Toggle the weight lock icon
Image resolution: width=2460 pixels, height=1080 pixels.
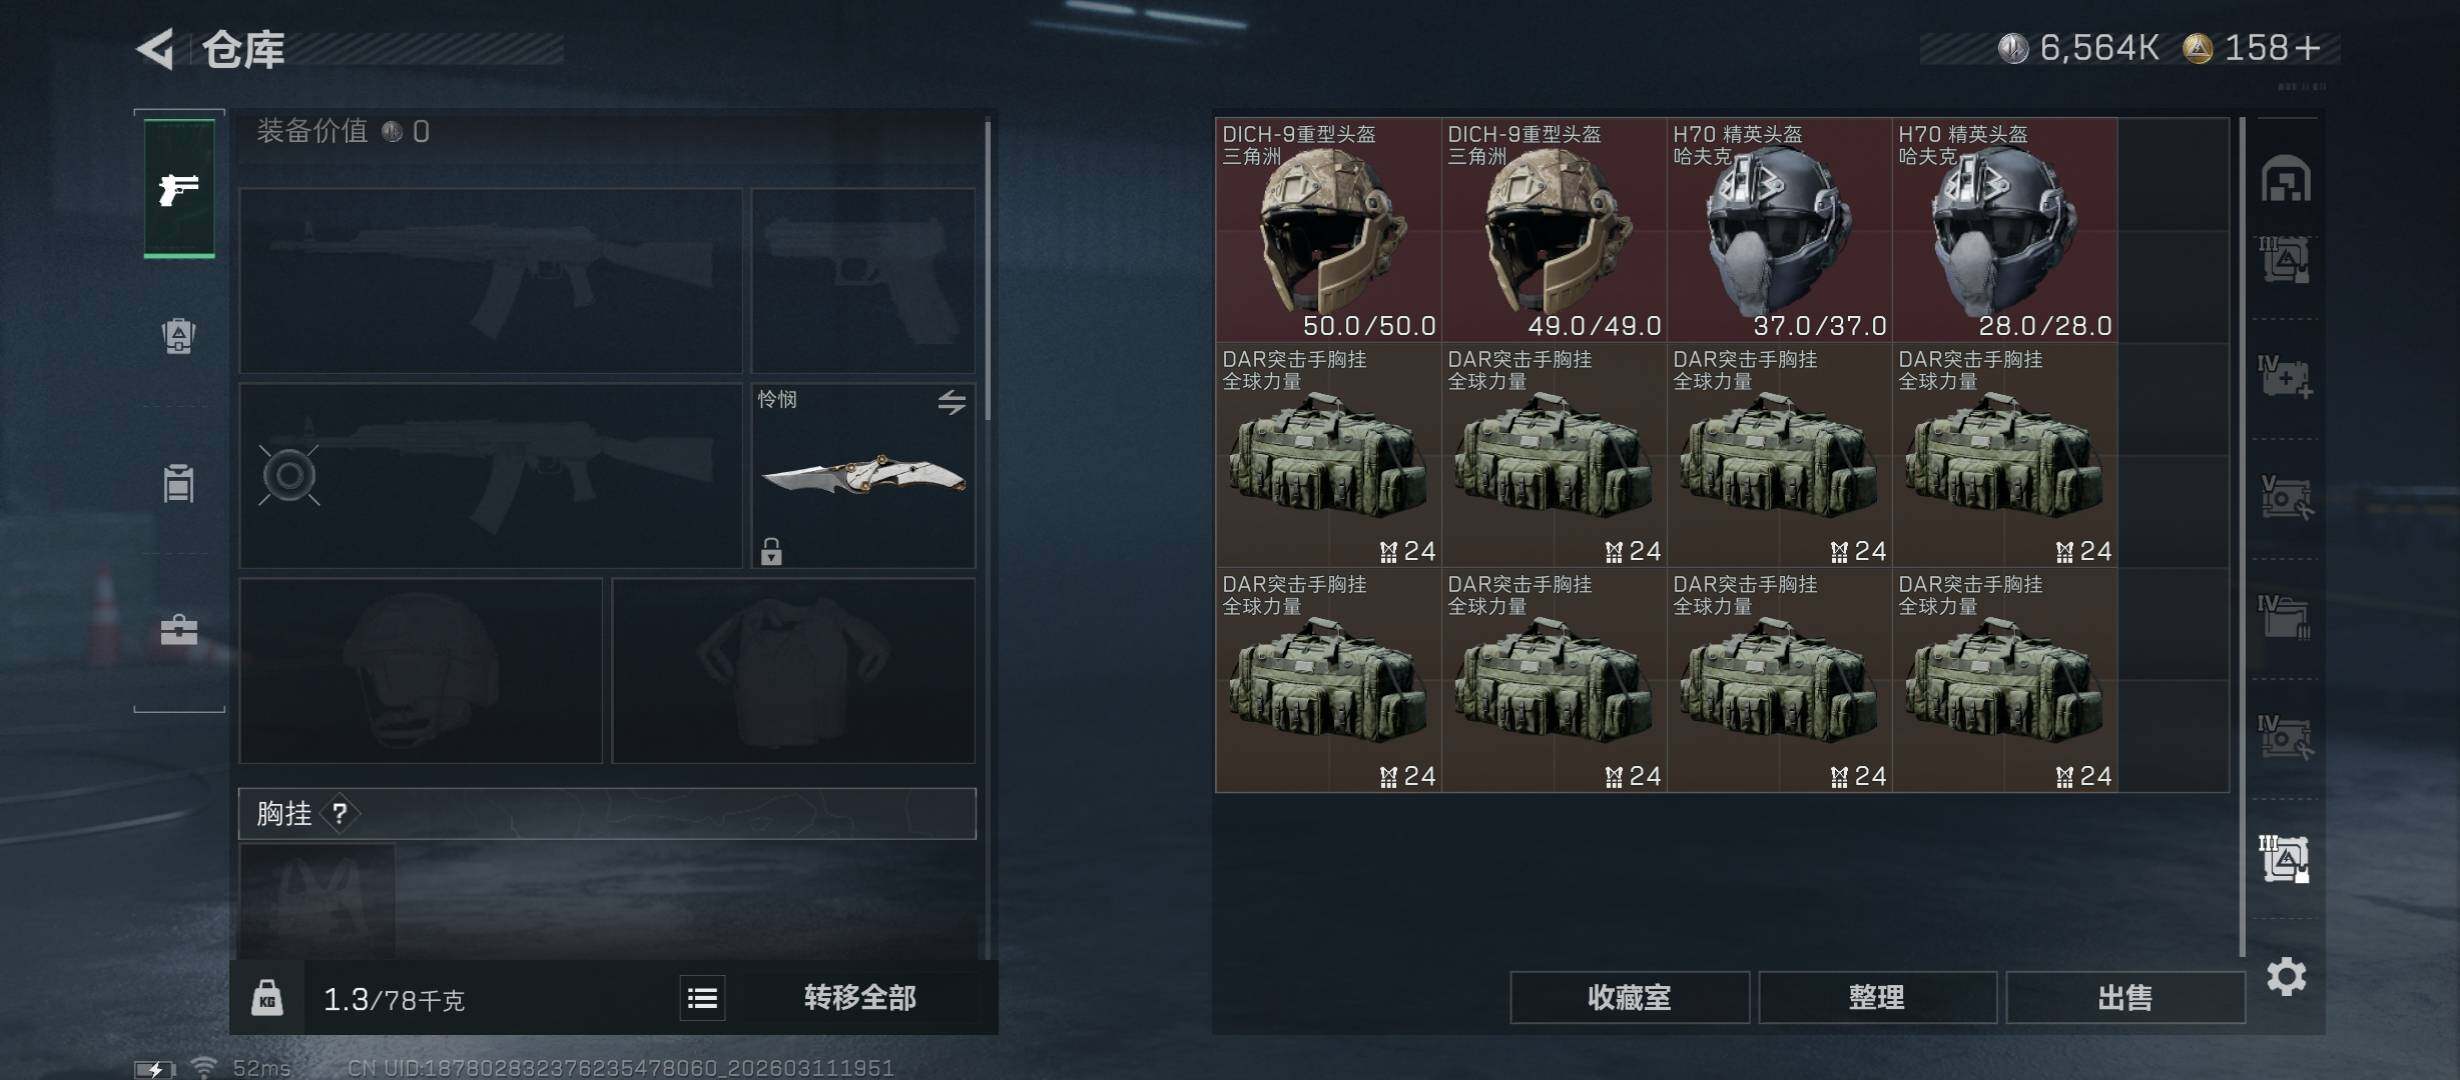(267, 998)
